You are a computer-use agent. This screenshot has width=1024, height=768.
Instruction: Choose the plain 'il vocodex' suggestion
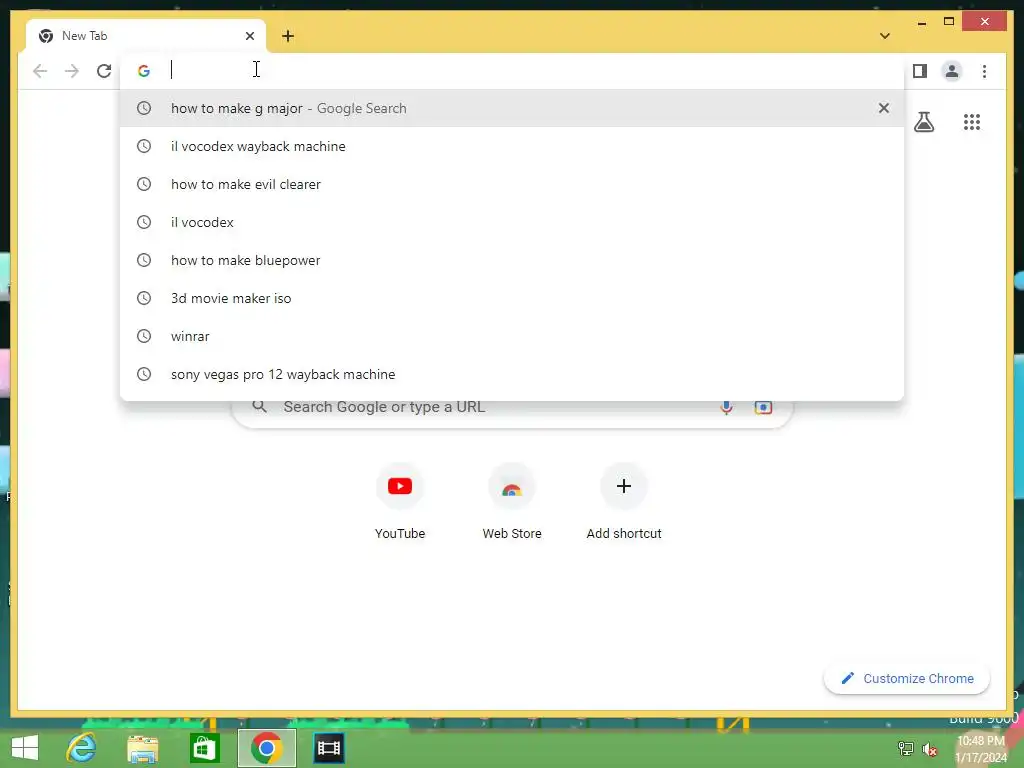[512, 222]
